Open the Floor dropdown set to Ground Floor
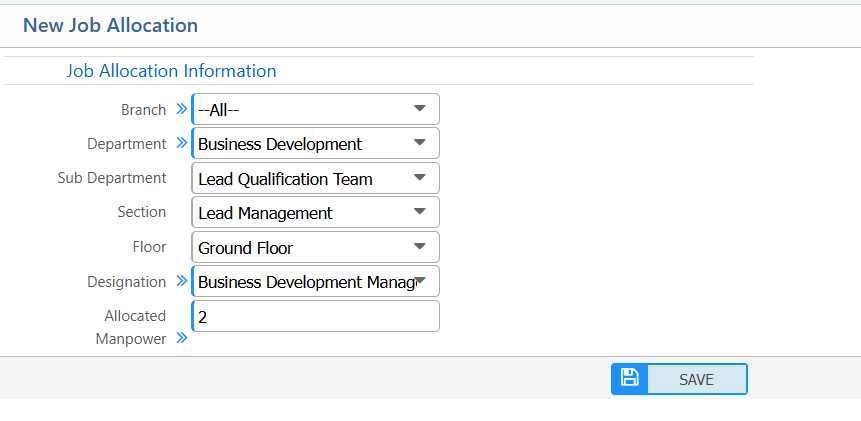The width and height of the screenshot is (861, 421). (315, 247)
